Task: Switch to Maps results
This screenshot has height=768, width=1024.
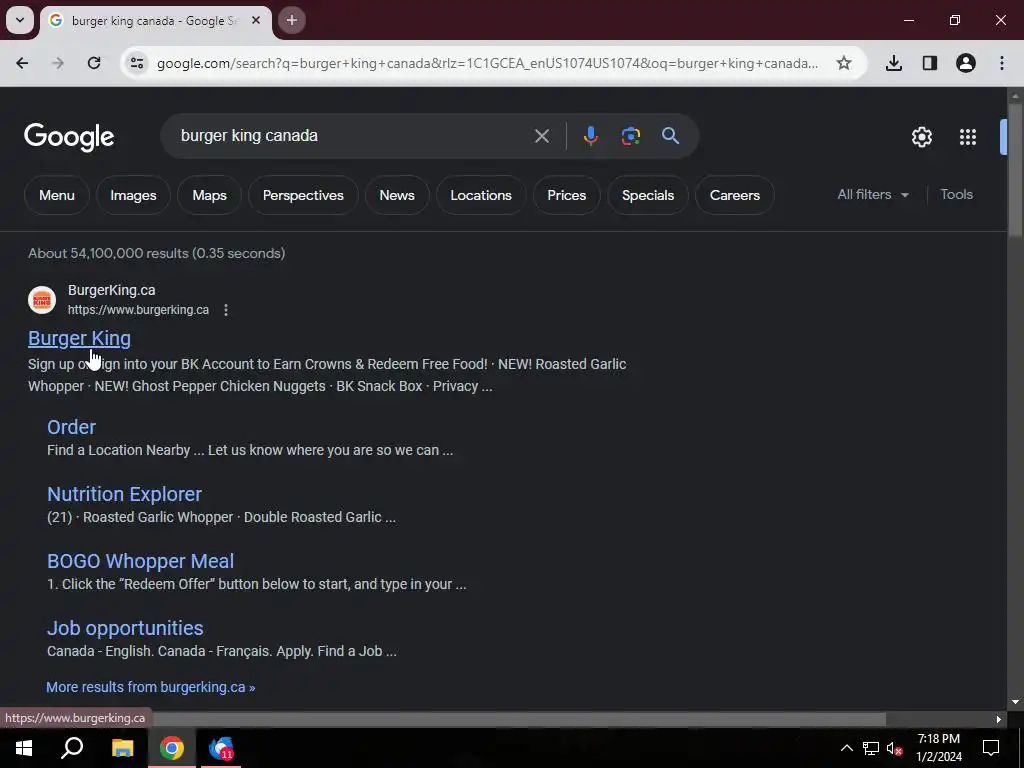Action: pyautogui.click(x=210, y=195)
